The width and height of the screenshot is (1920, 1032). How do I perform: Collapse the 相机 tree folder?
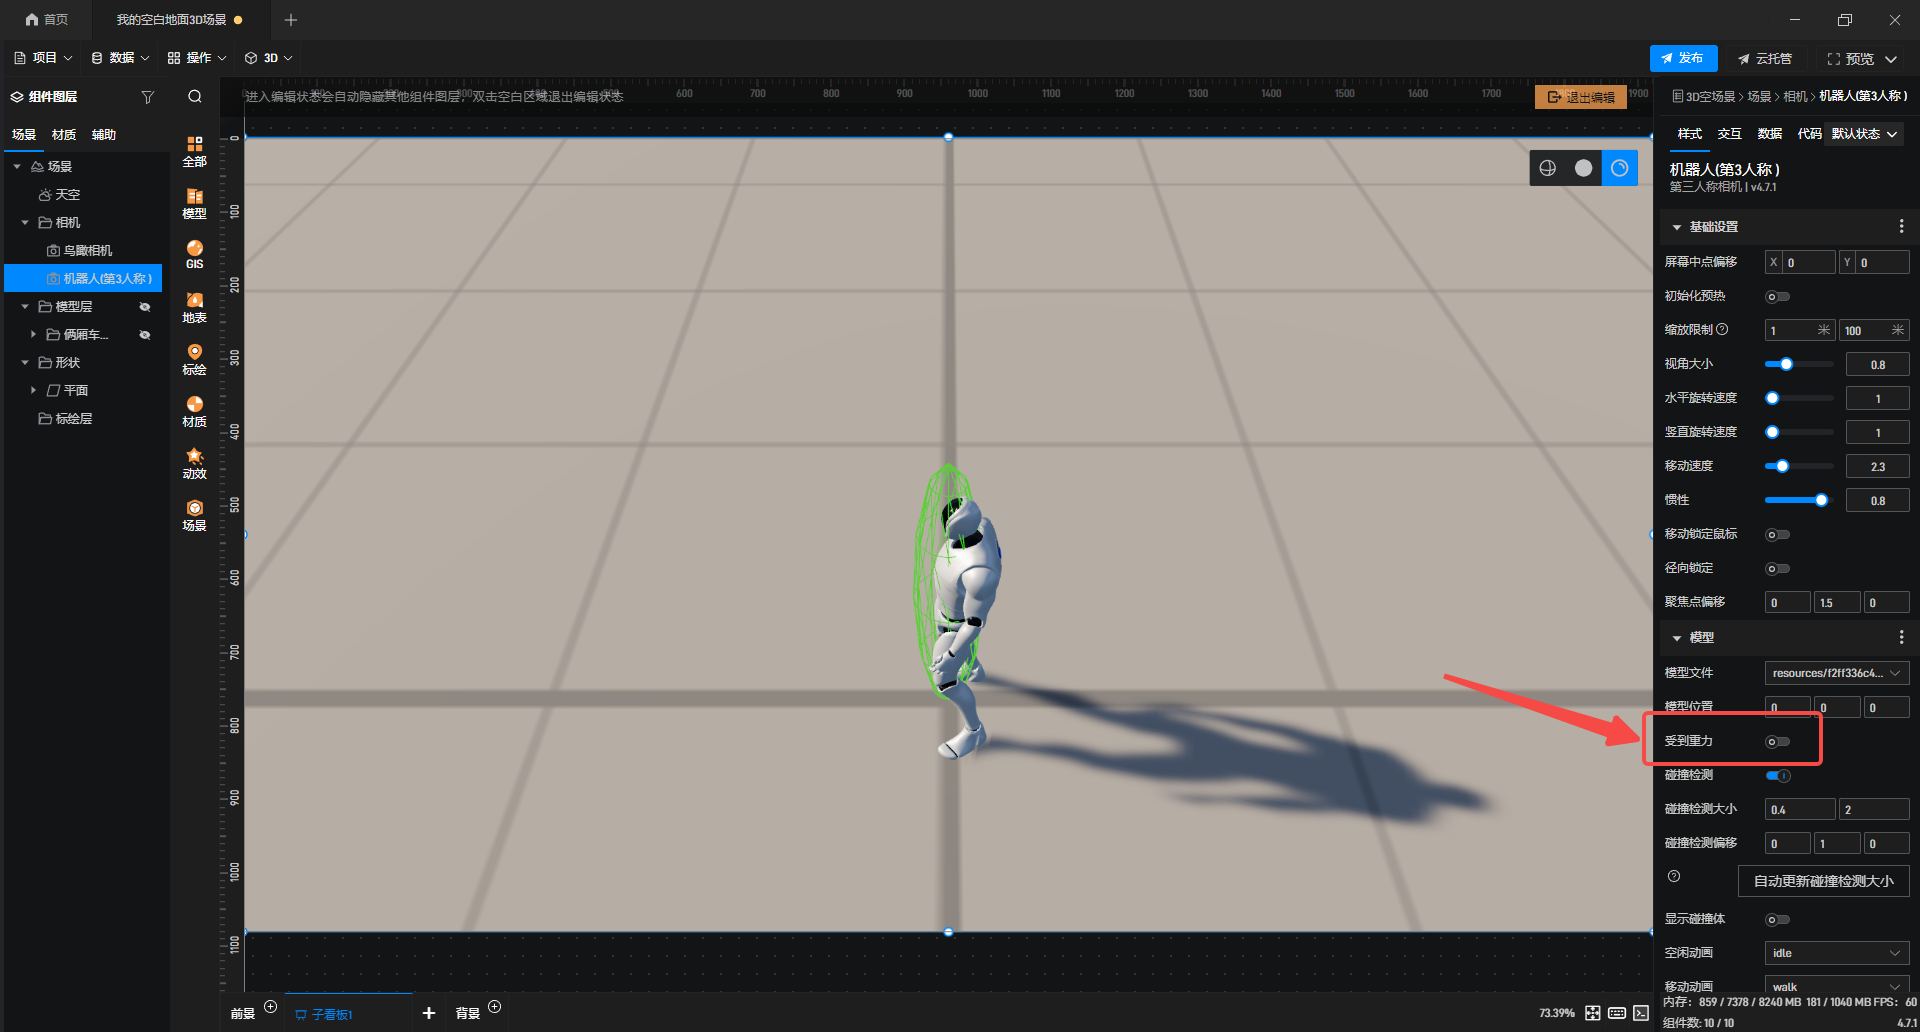[25, 223]
